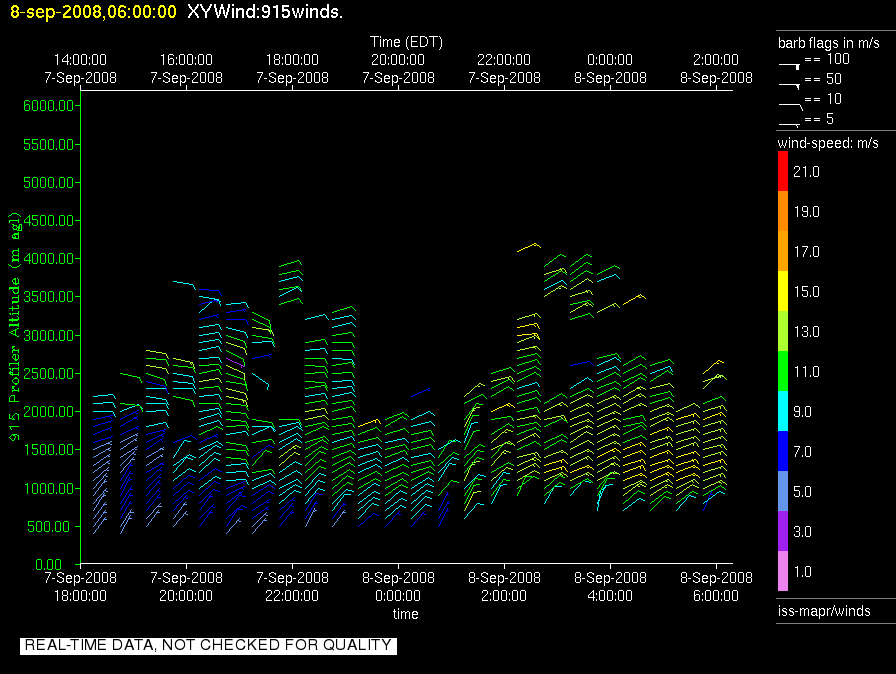Click the top axis 18:00:00 7-Sep-2008 label

(x=292, y=69)
